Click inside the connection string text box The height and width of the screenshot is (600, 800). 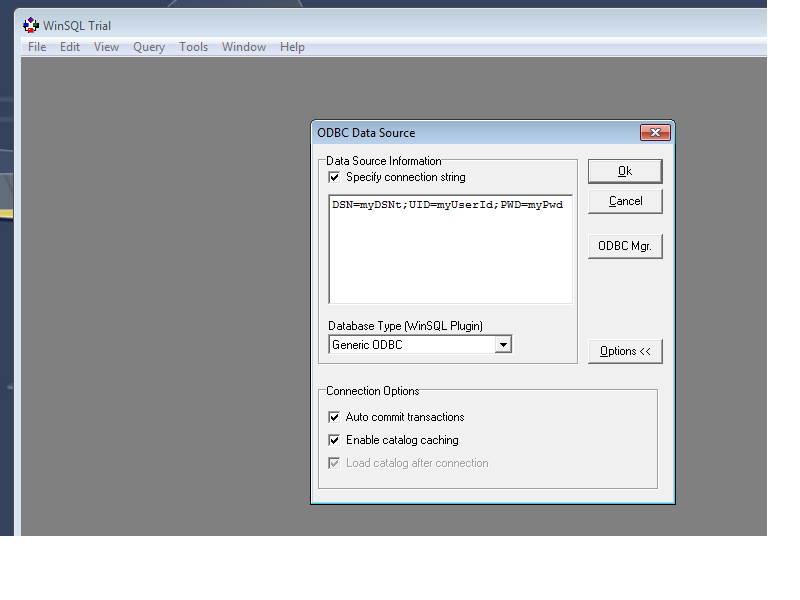coord(451,249)
